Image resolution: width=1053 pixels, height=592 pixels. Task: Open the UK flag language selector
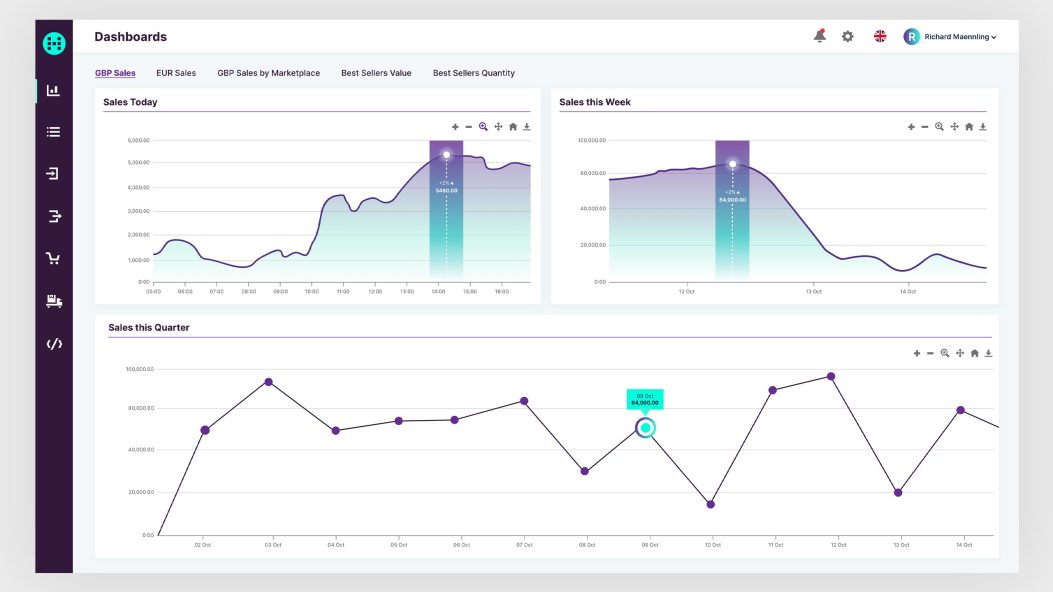pyautogui.click(x=880, y=37)
